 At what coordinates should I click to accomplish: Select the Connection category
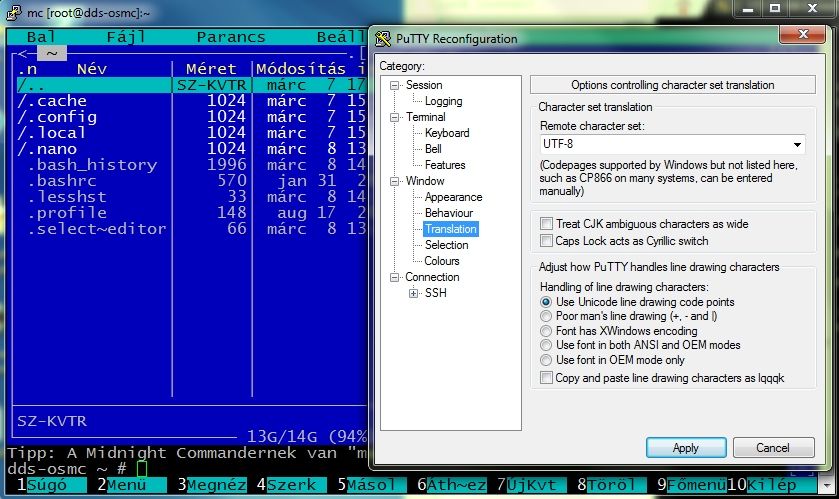(x=432, y=277)
